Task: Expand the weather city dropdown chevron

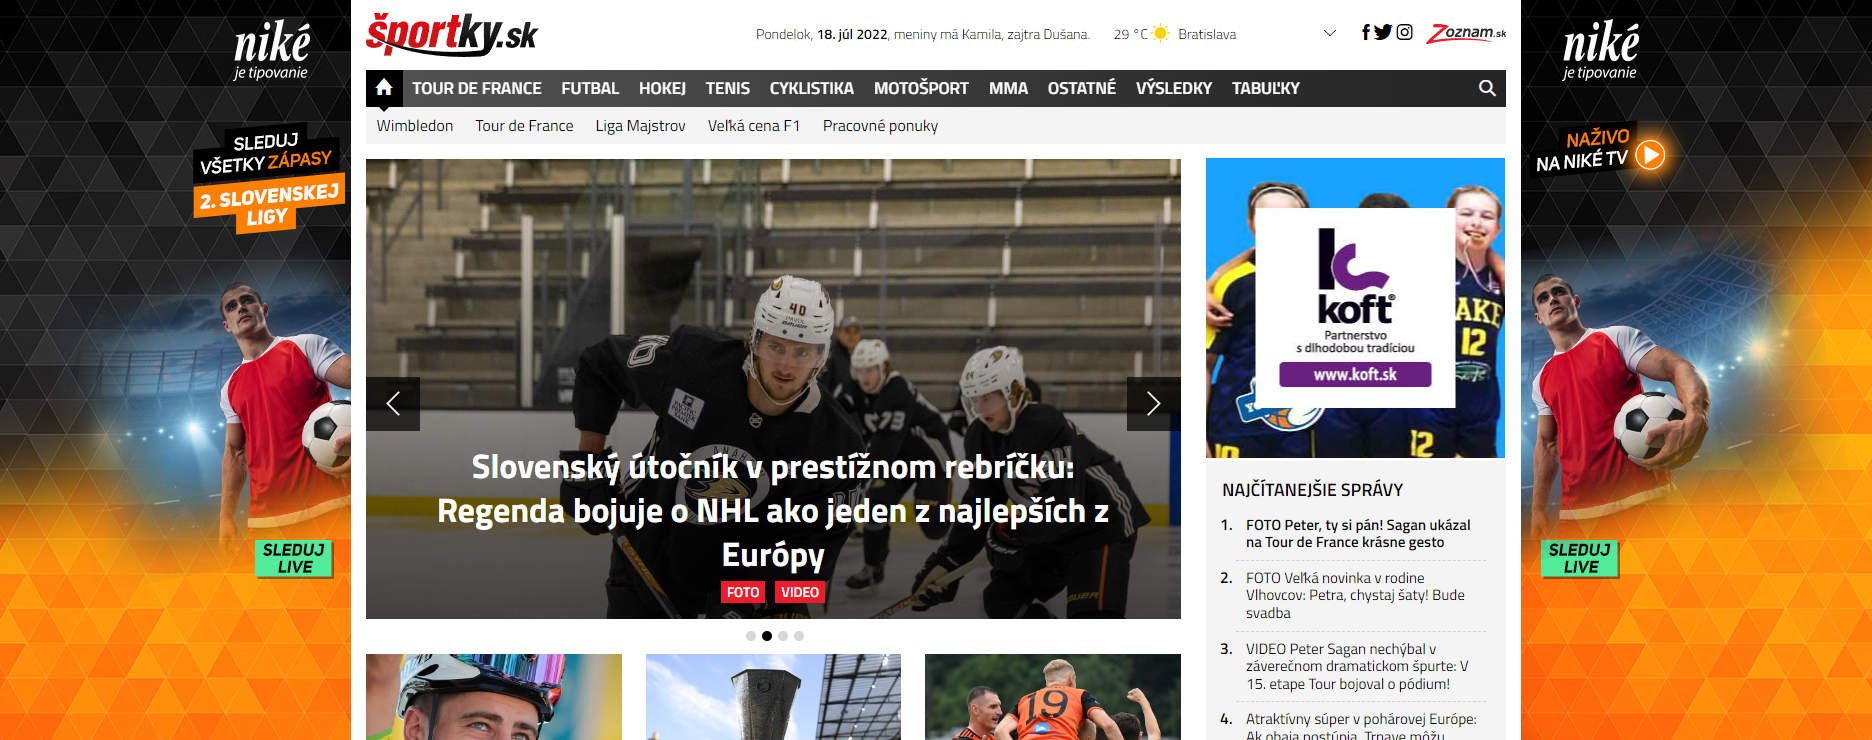Action: coord(1329,34)
